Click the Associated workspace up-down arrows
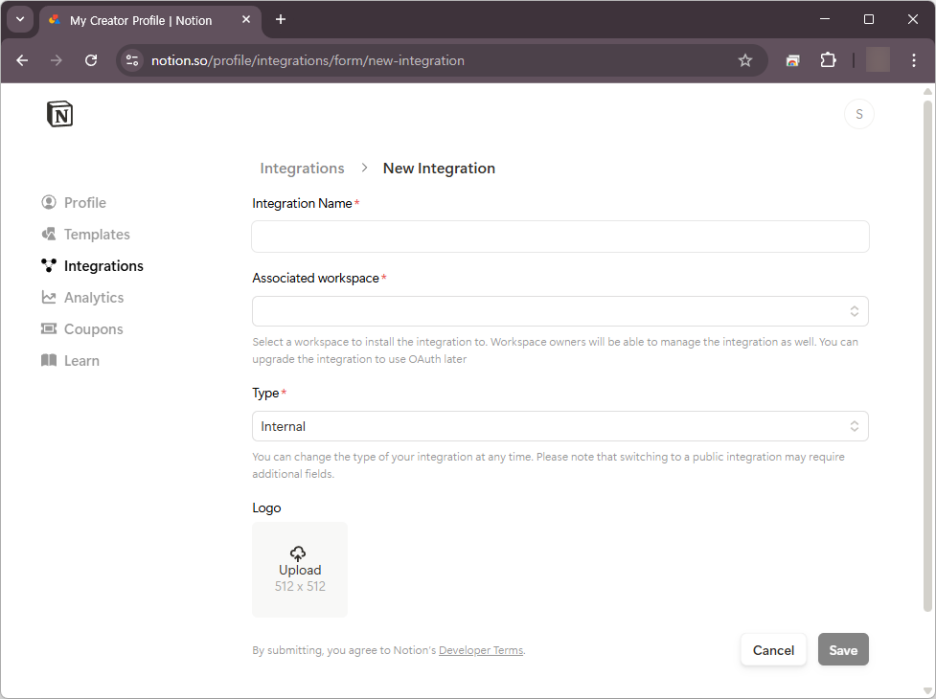Image resolution: width=936 pixels, height=699 pixels. point(854,311)
